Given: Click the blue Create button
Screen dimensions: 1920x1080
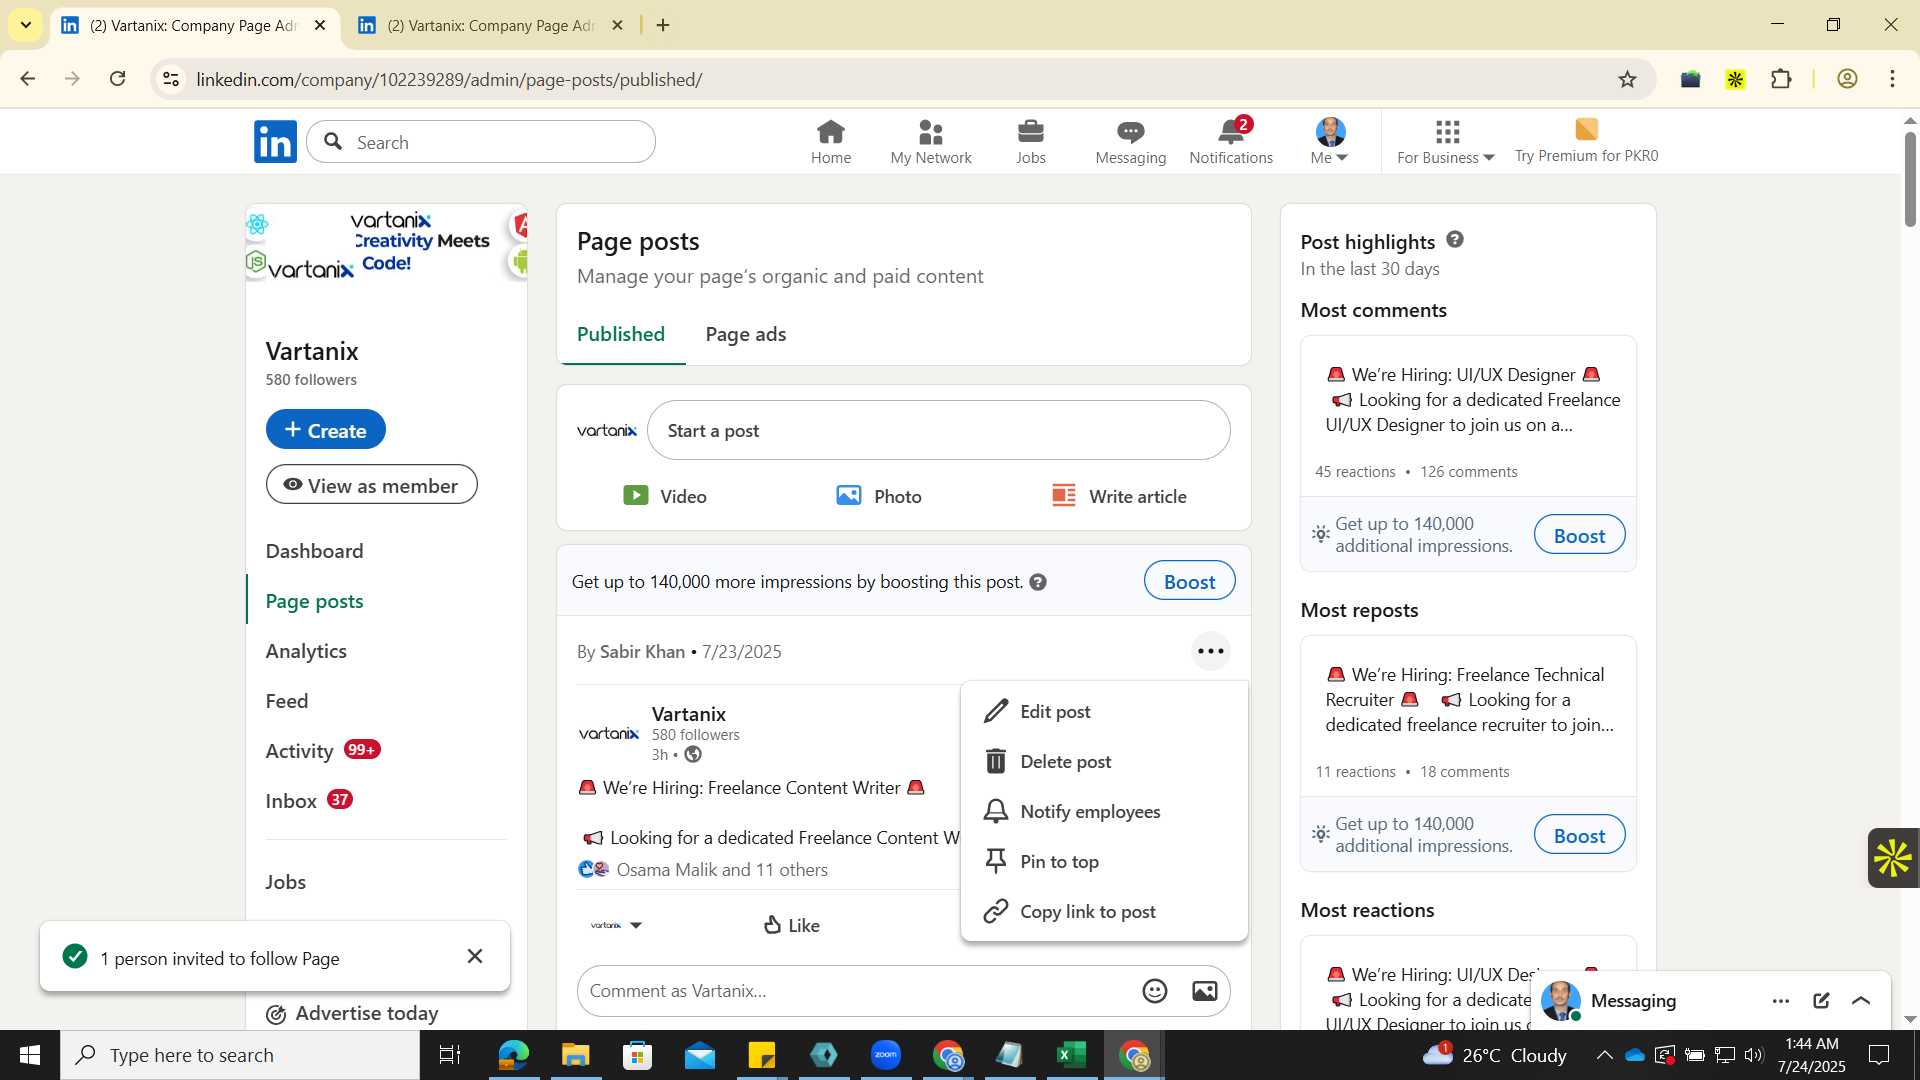Looking at the screenshot, I should tap(326, 429).
